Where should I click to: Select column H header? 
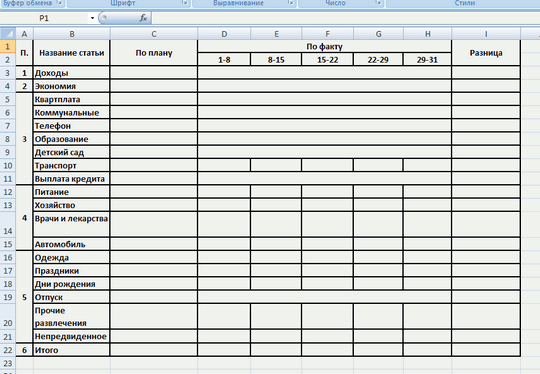click(x=427, y=34)
